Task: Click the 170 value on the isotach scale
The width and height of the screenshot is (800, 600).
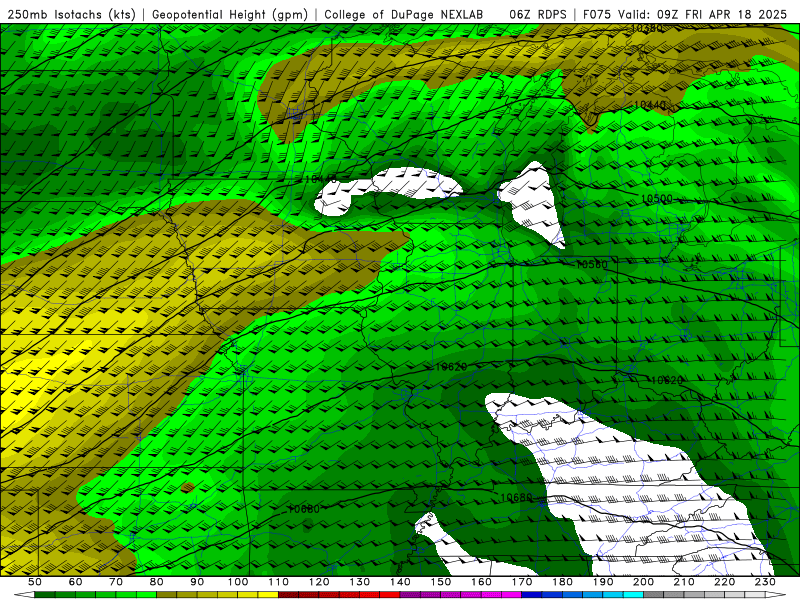Action: pos(522,582)
